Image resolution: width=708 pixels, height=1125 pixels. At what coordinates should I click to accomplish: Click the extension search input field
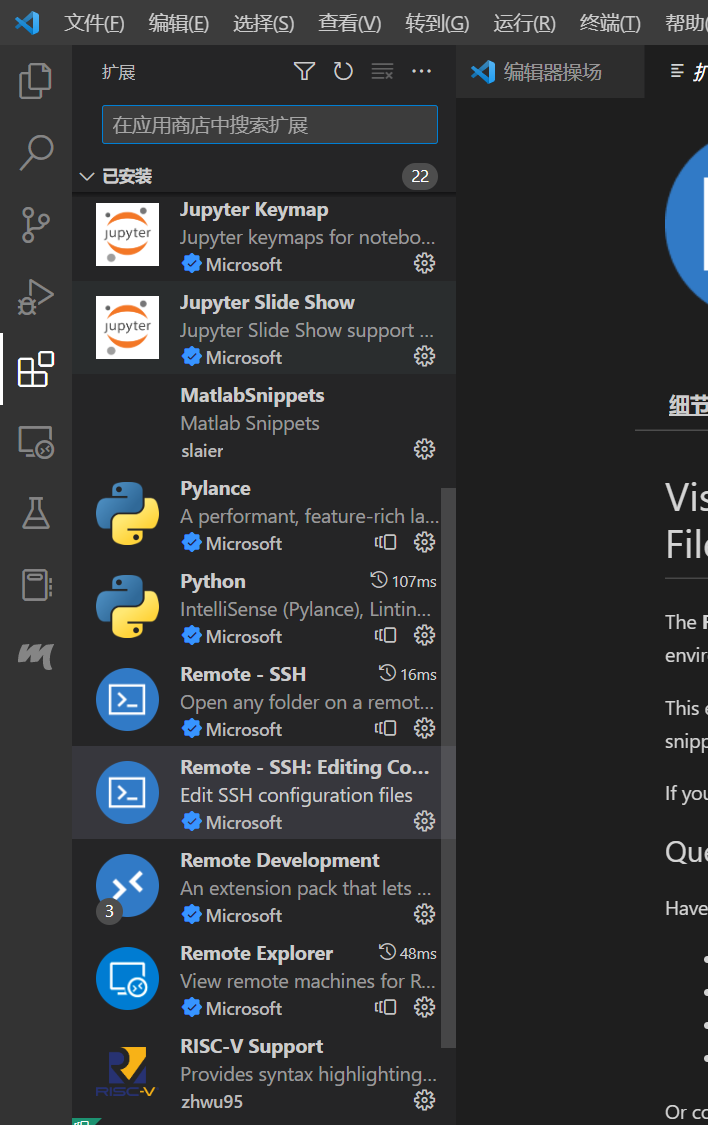pos(270,125)
